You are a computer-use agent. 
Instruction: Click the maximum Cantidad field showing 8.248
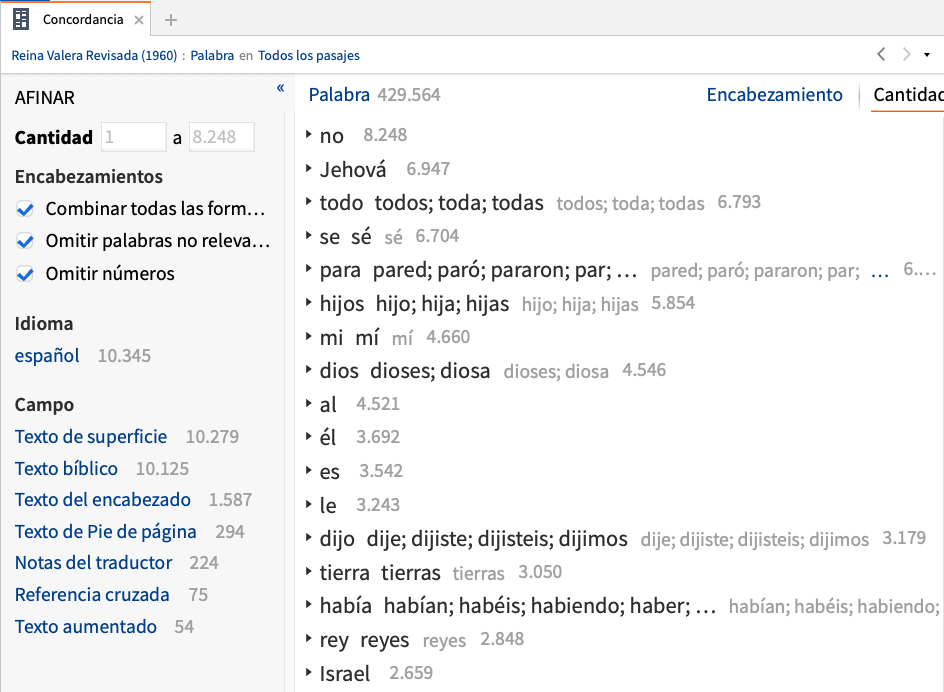(x=222, y=137)
